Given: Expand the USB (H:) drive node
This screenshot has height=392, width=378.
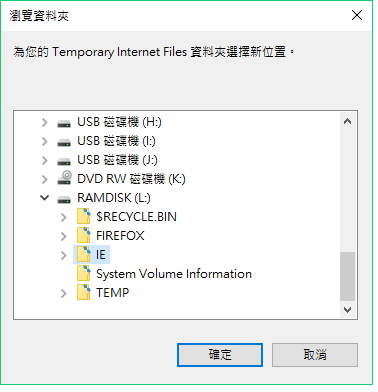Looking at the screenshot, I should click(45, 123).
